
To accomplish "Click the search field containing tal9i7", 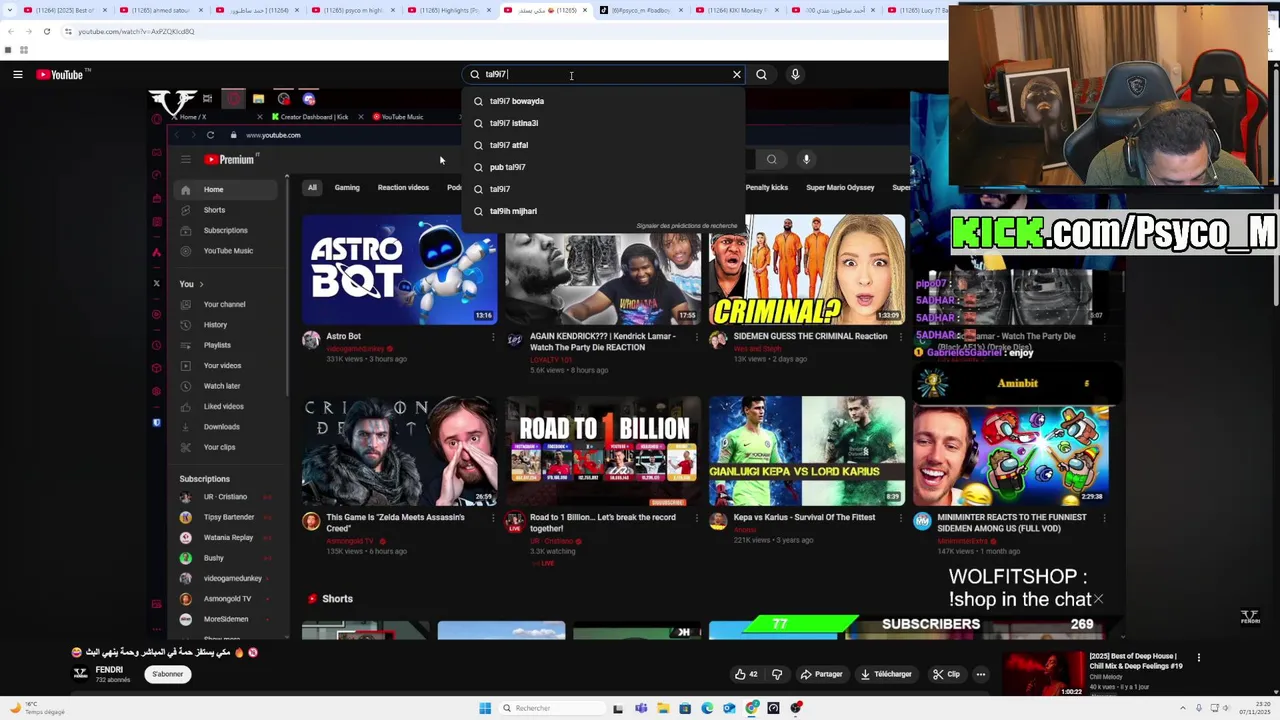I will point(605,74).
